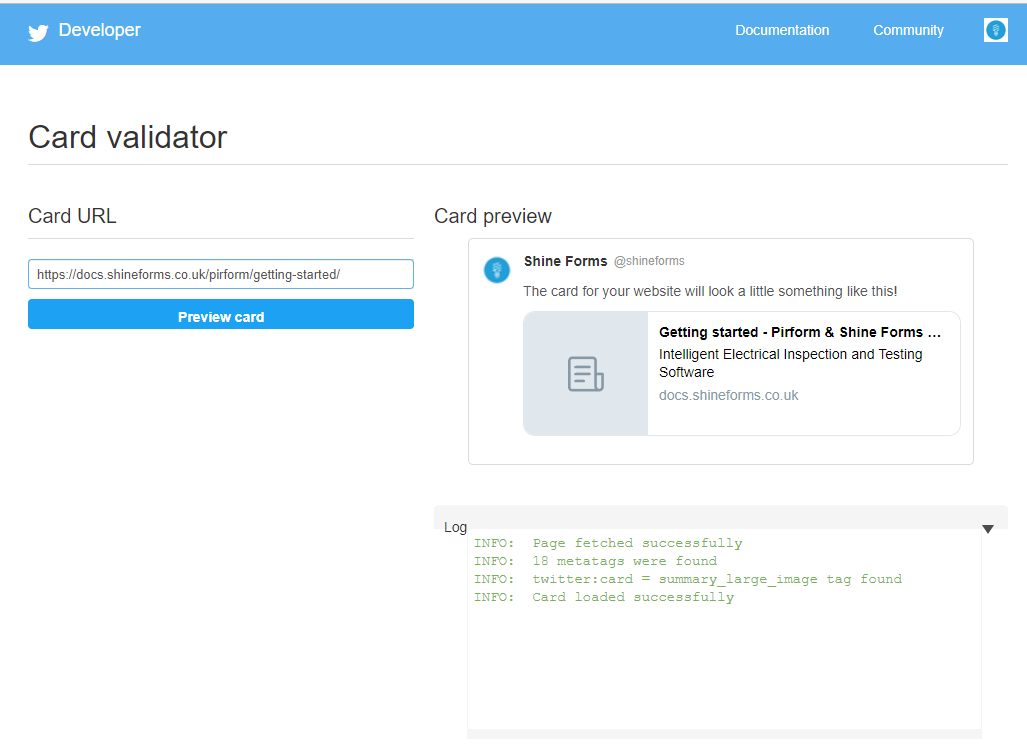
Task: Click the Twitter bird logo
Action: (38, 33)
